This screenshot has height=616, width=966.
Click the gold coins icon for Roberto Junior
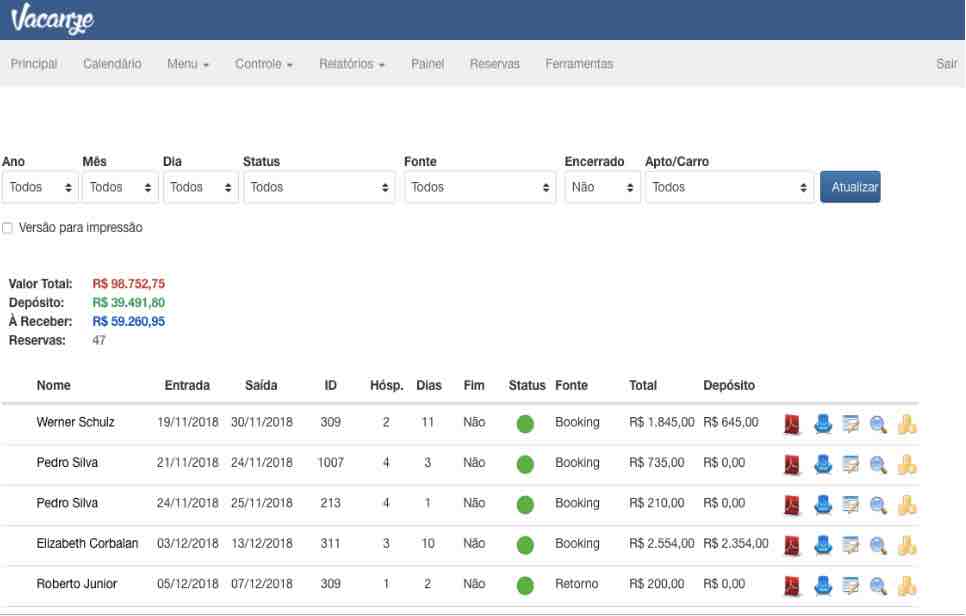click(907, 586)
